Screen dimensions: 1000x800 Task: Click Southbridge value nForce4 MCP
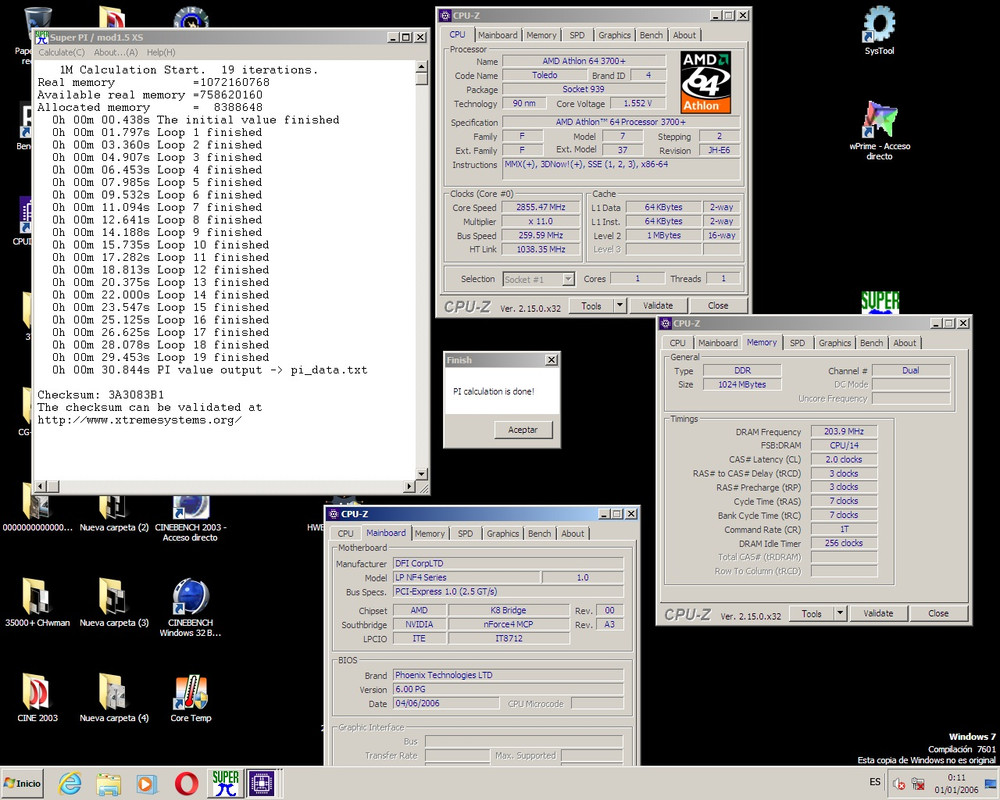click(508, 625)
